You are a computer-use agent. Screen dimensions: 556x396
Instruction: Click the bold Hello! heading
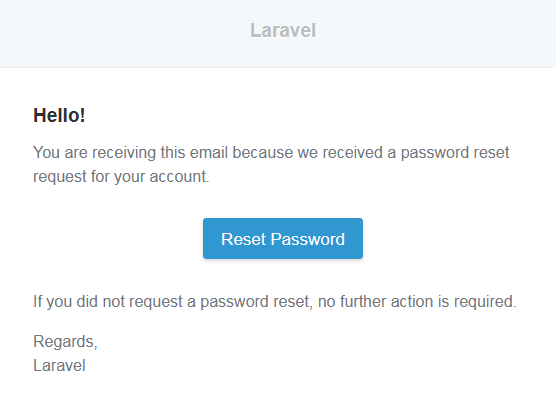coord(59,115)
